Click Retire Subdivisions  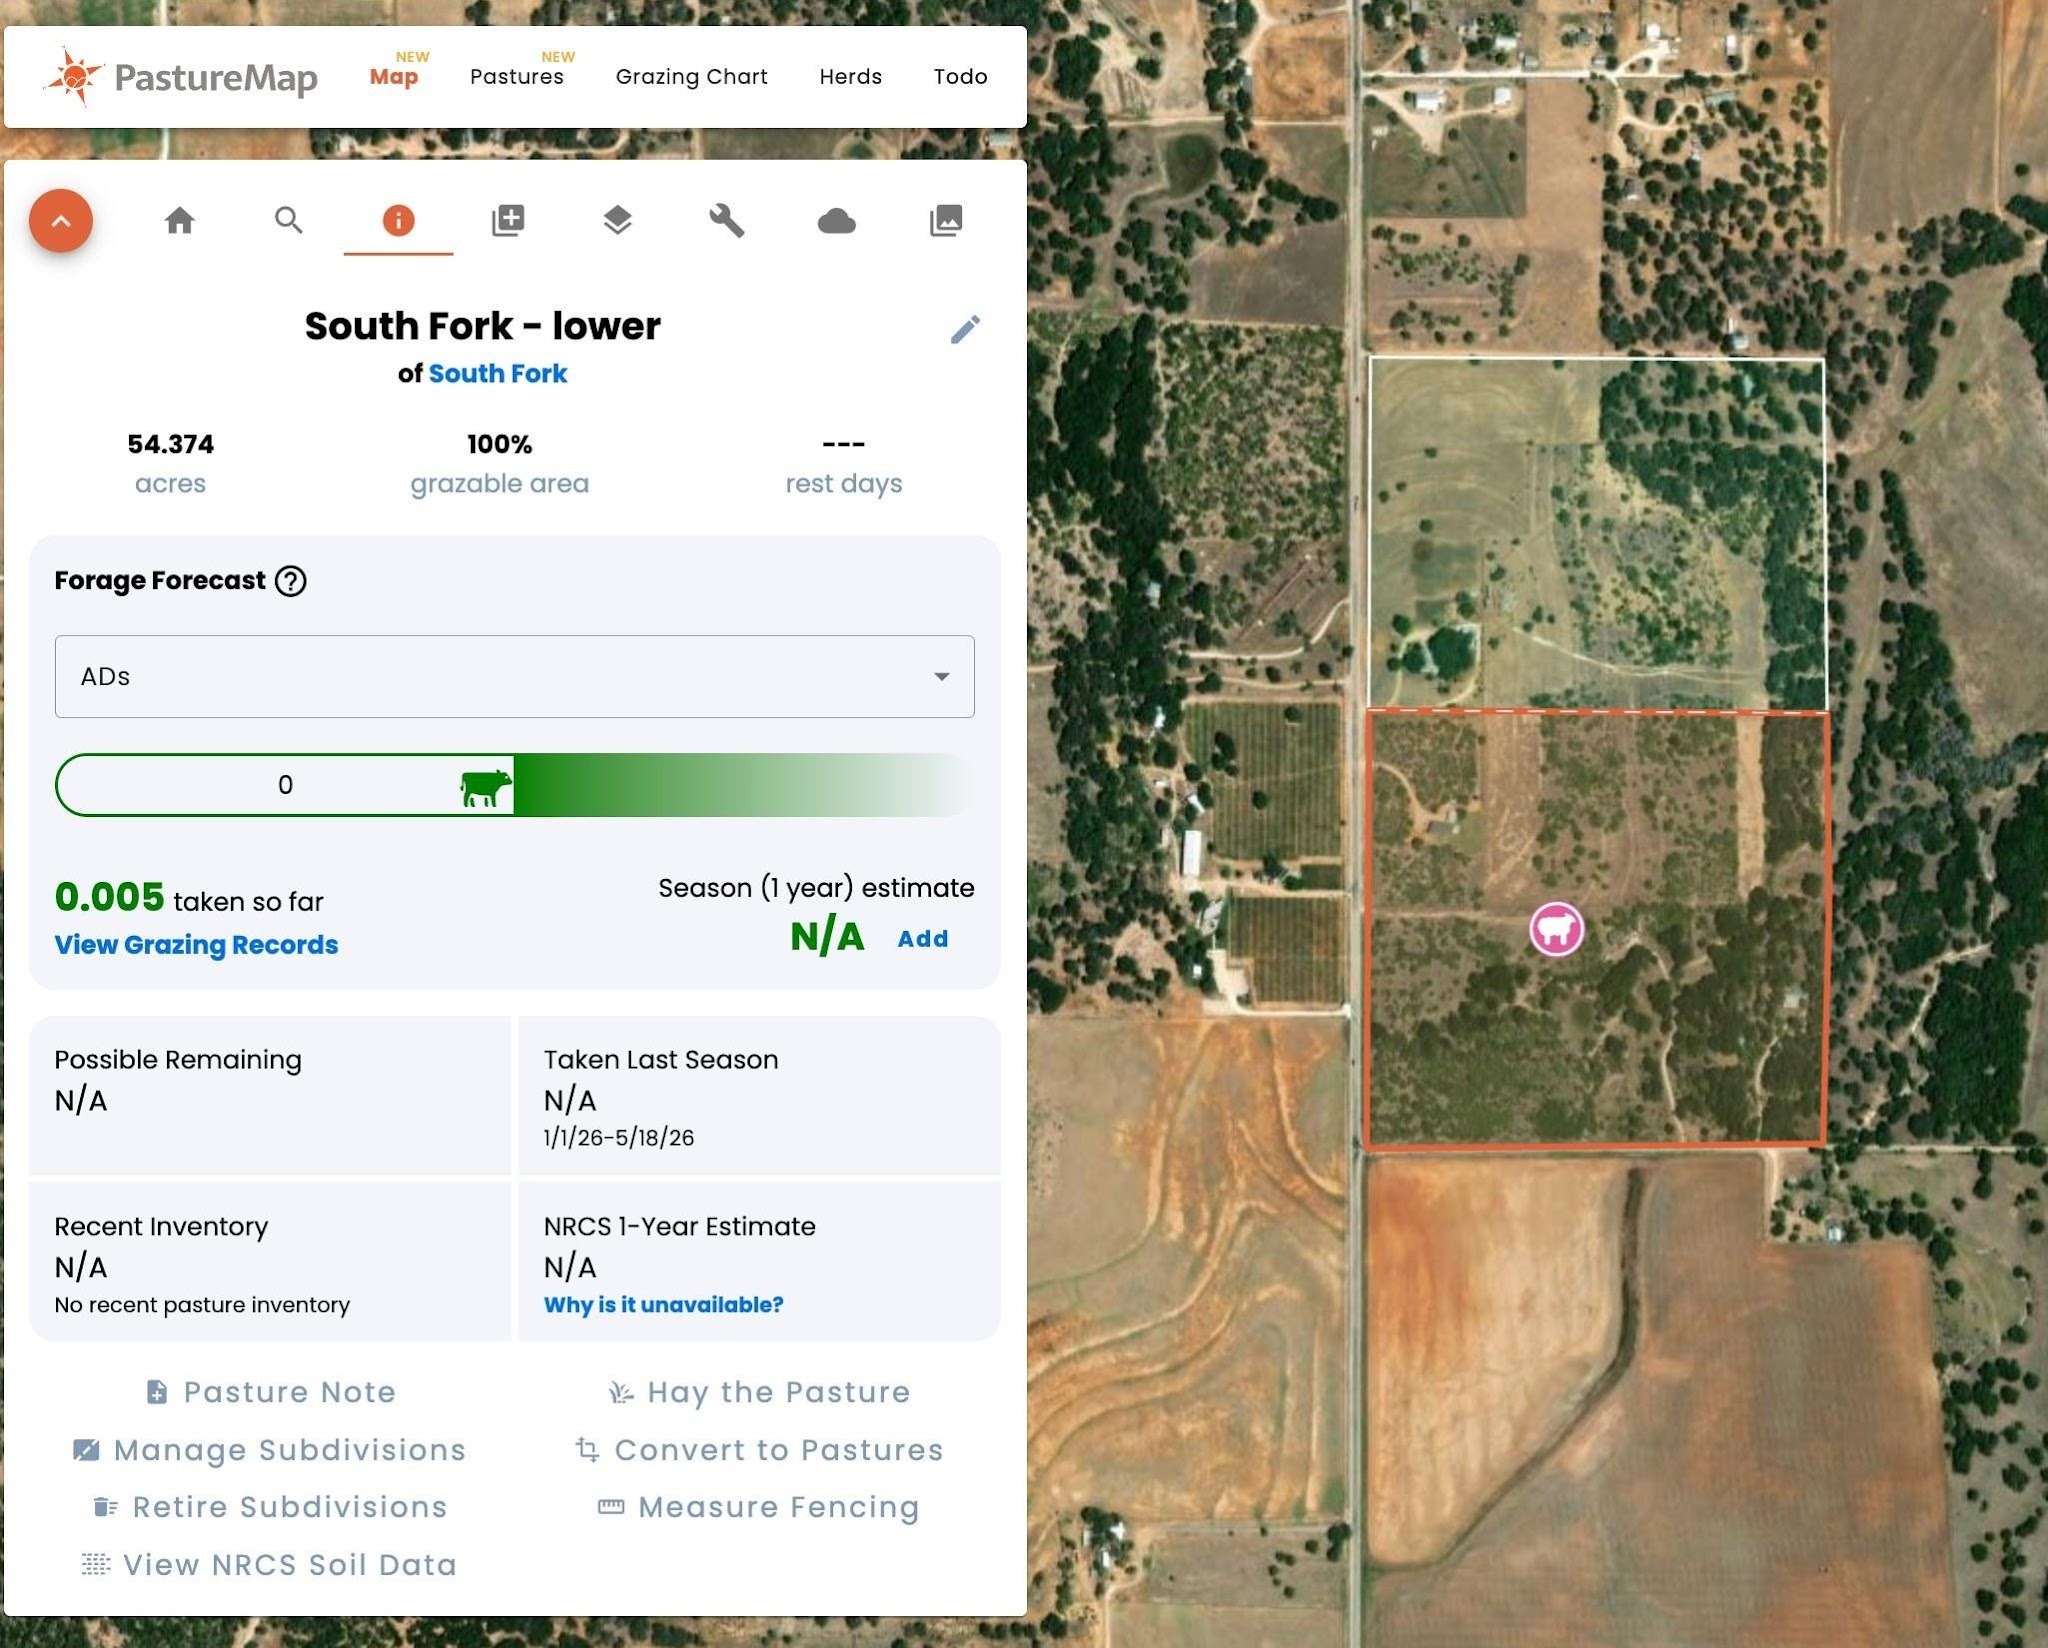coord(270,1507)
